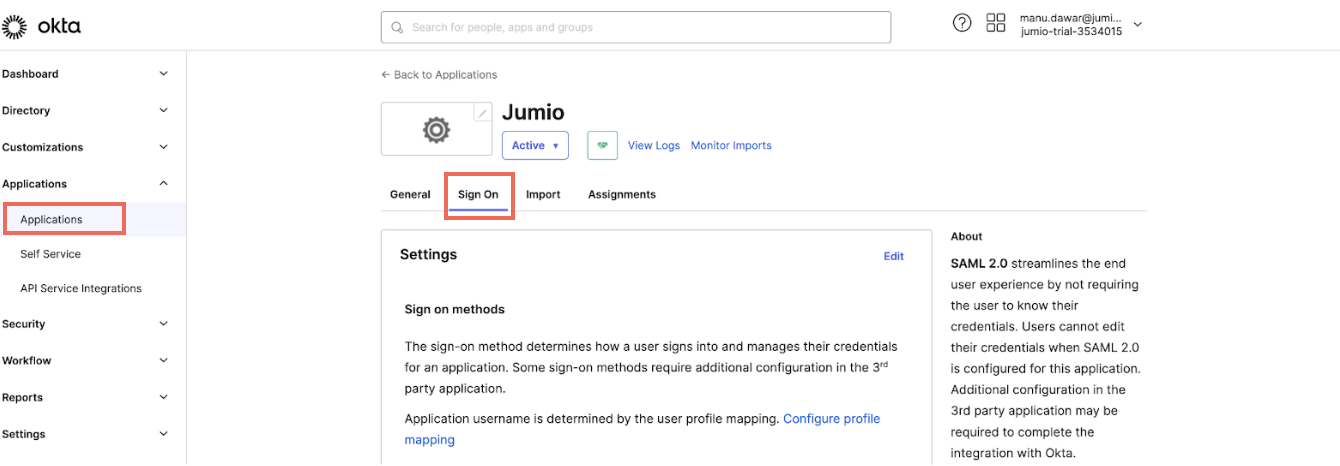Open the help question mark icon
This screenshot has width=1340, height=466.
click(962, 24)
